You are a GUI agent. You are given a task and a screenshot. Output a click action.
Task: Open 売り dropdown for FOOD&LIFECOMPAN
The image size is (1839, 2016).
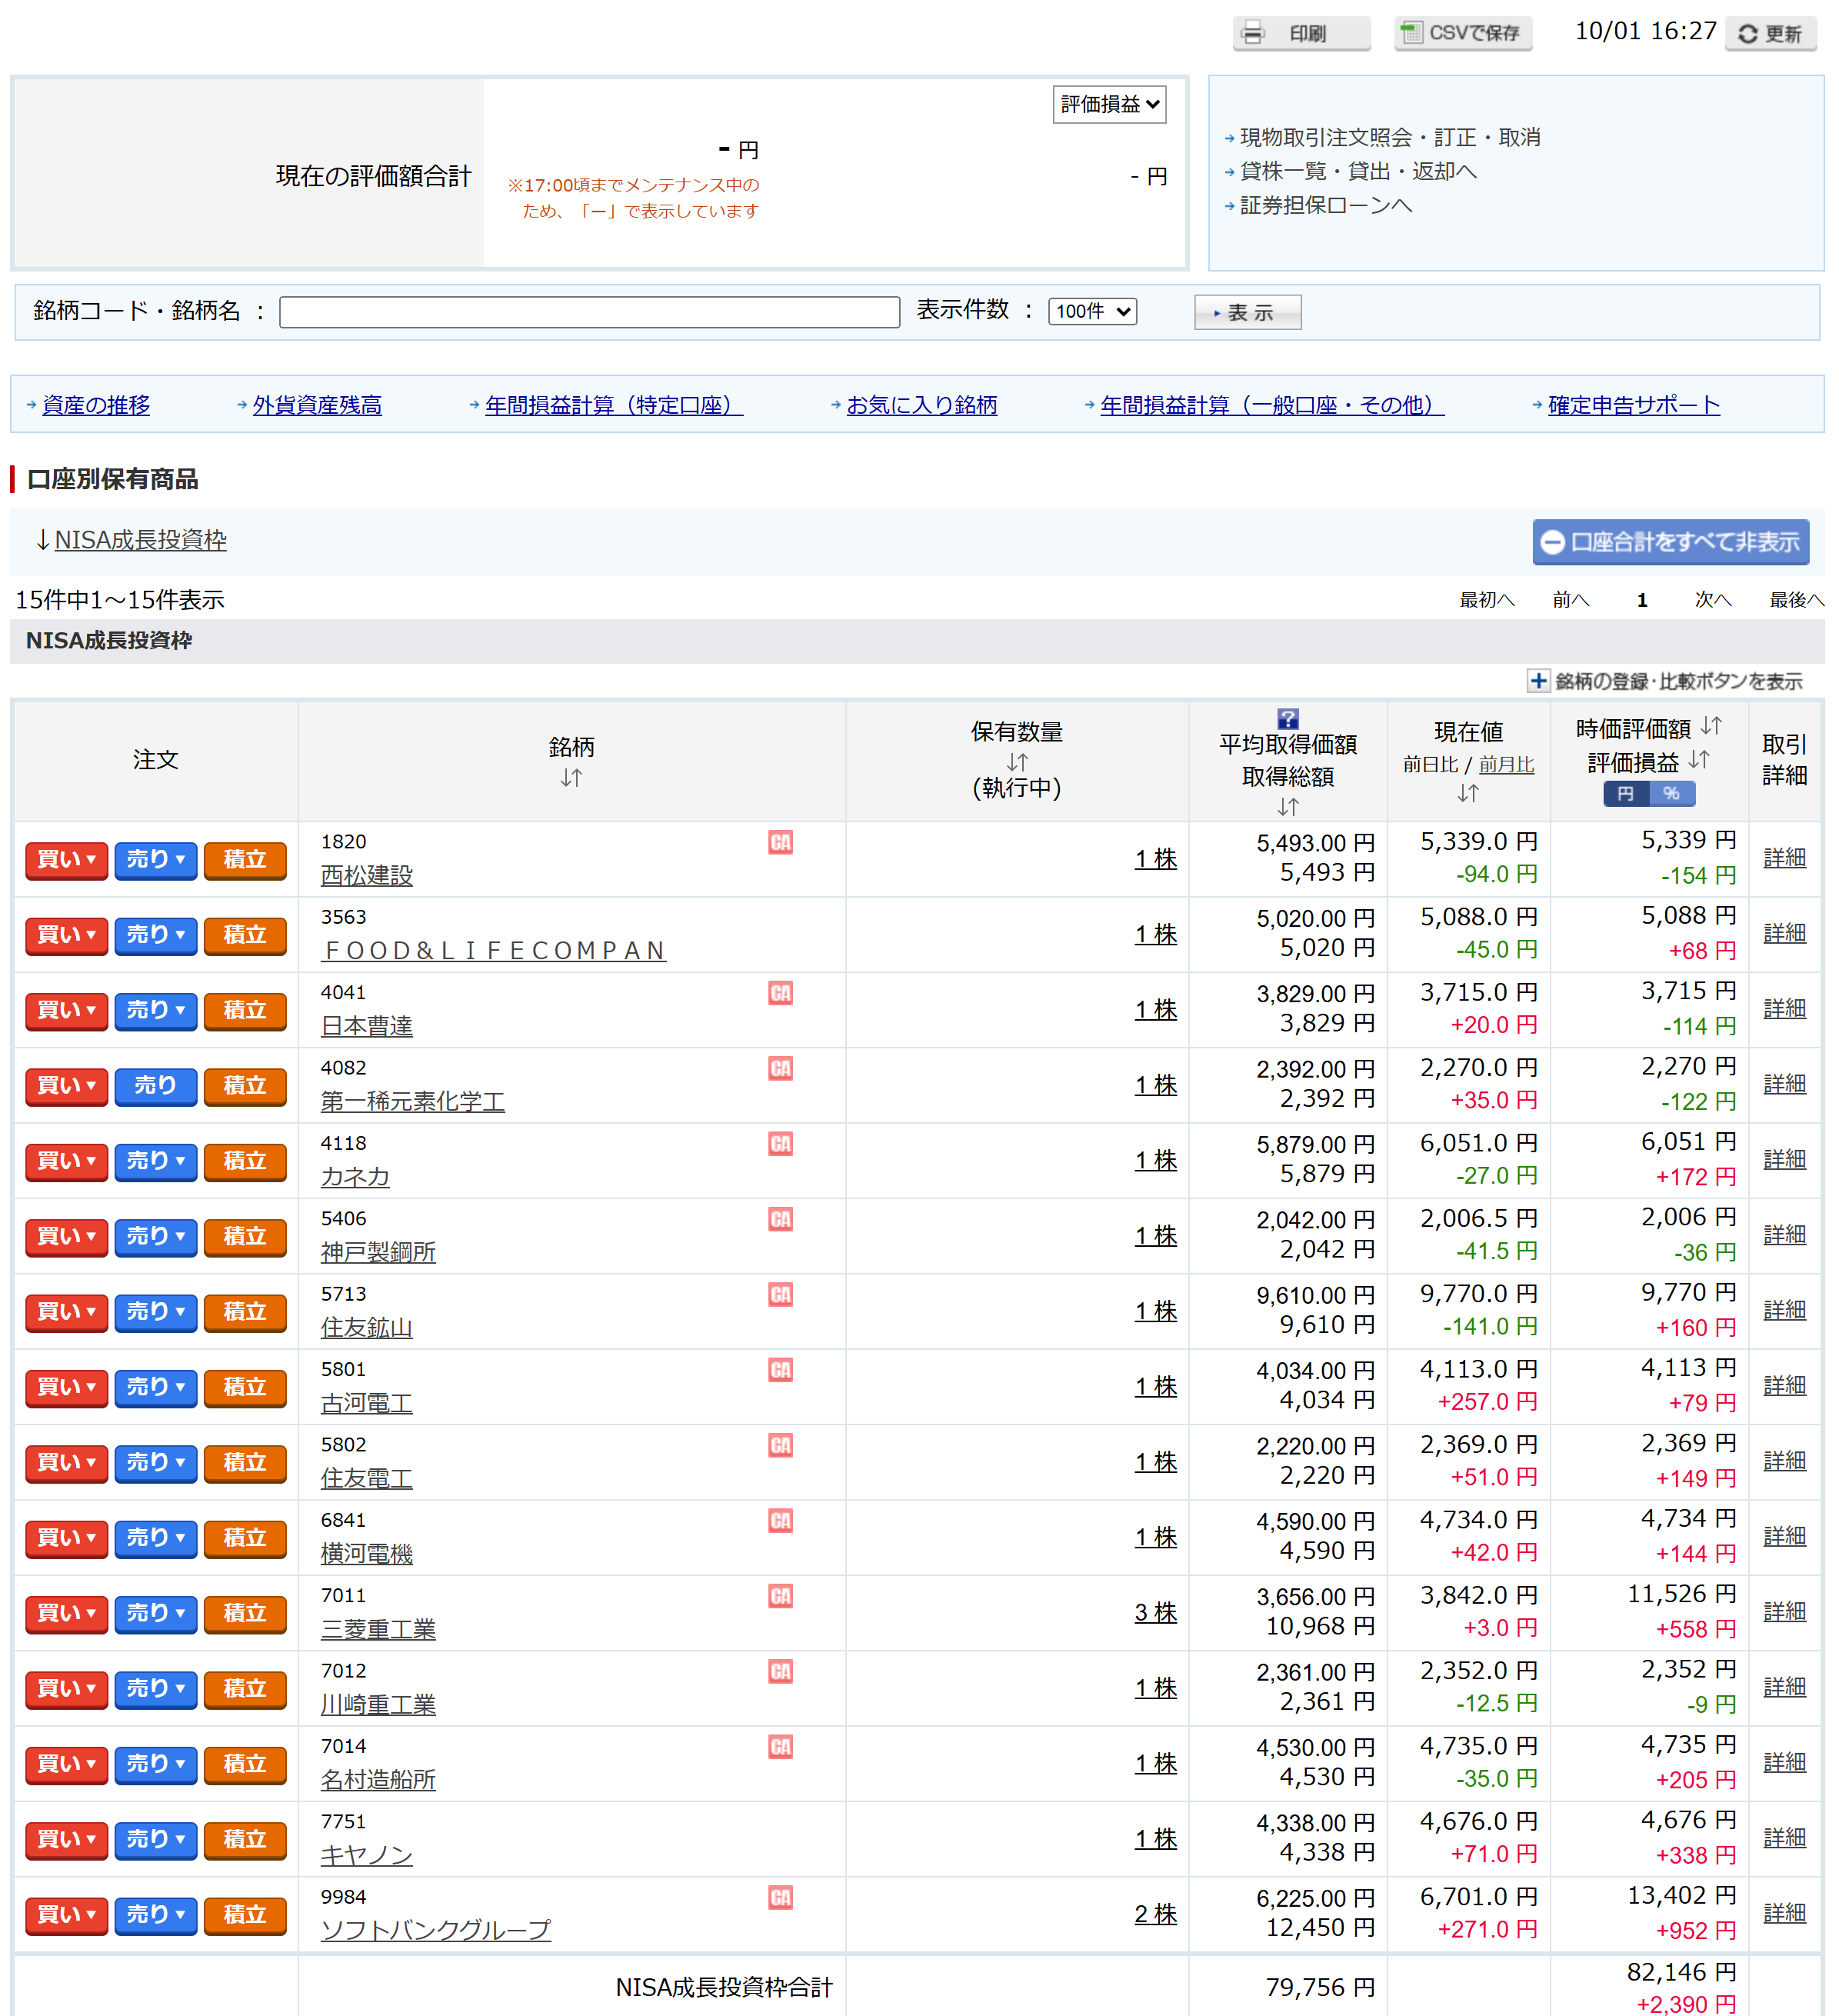pos(155,935)
